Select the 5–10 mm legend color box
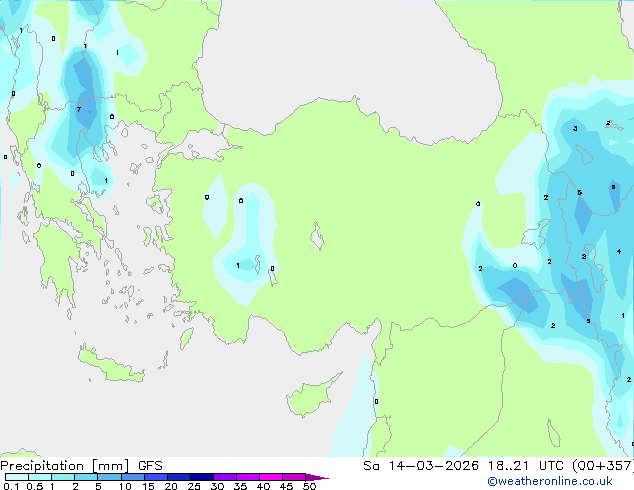 point(110,477)
